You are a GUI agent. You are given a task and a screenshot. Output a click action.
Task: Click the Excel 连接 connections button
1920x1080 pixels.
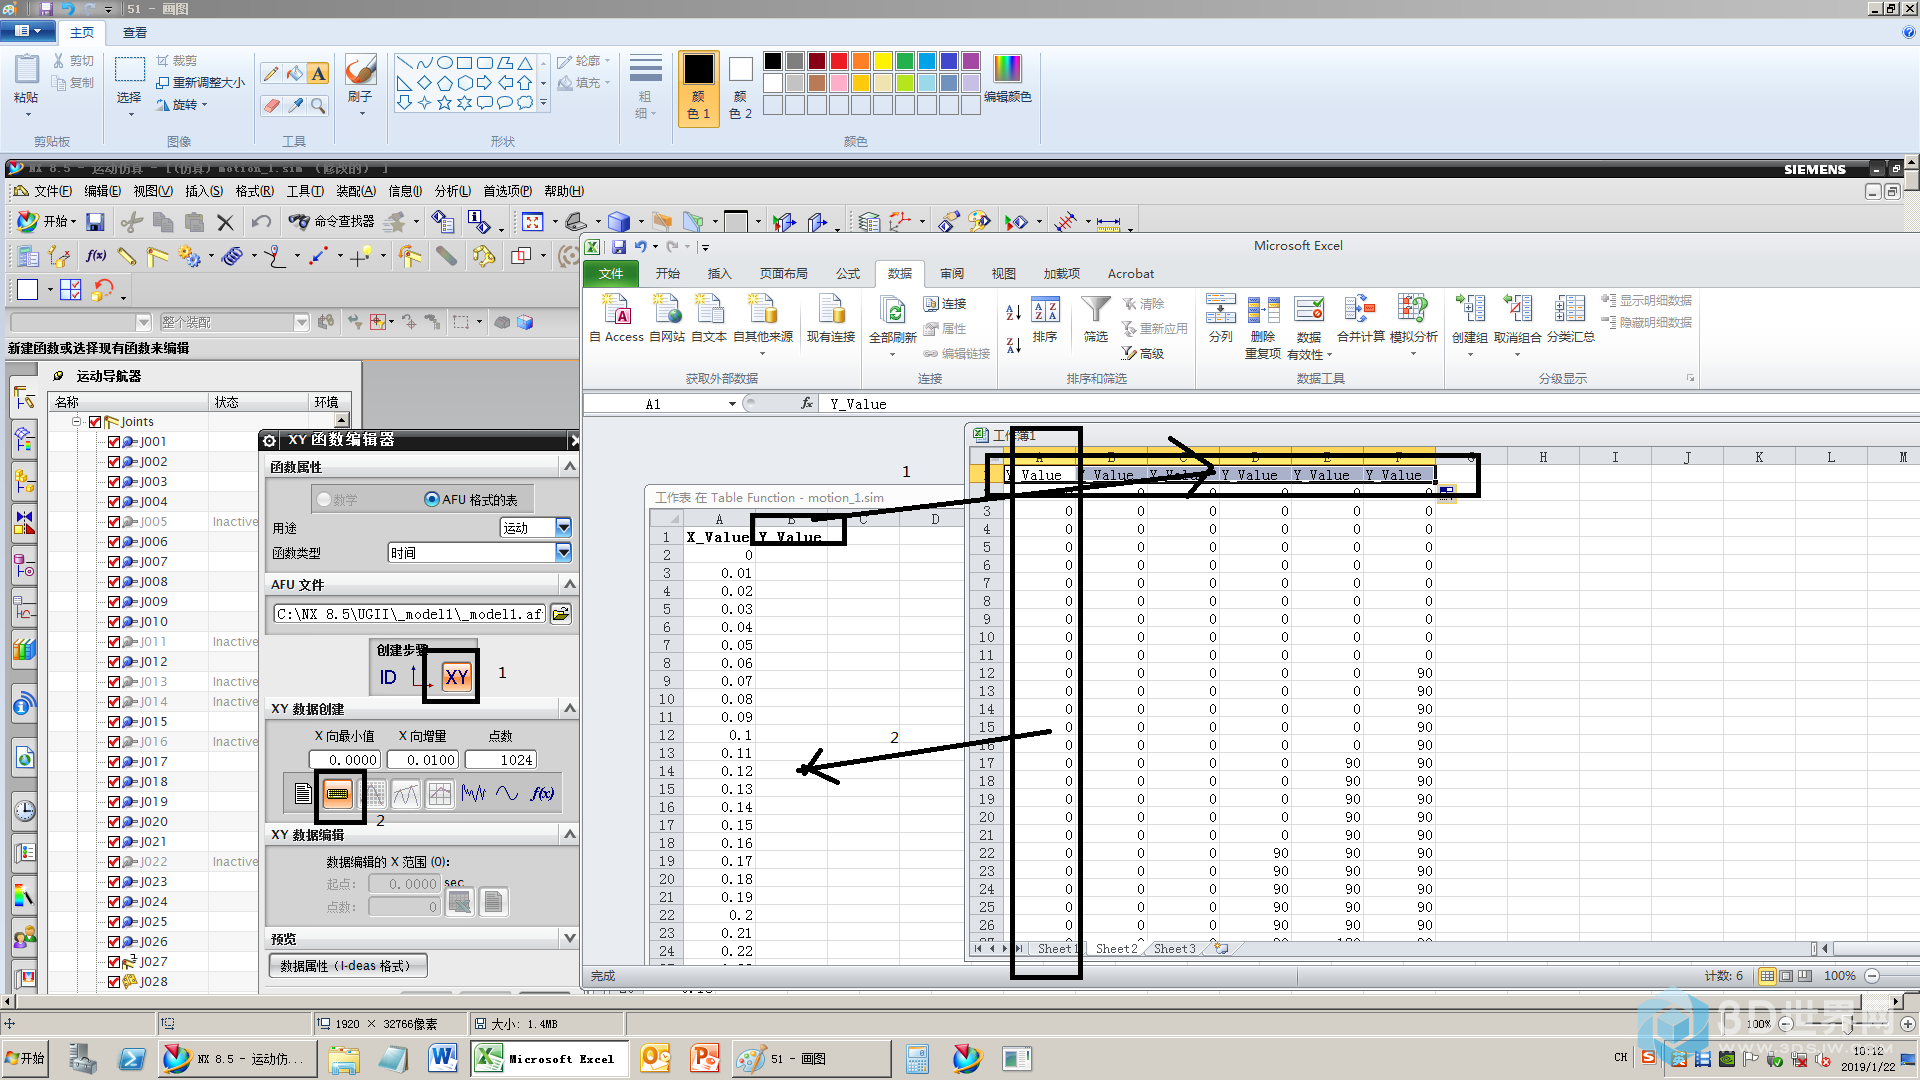click(945, 303)
